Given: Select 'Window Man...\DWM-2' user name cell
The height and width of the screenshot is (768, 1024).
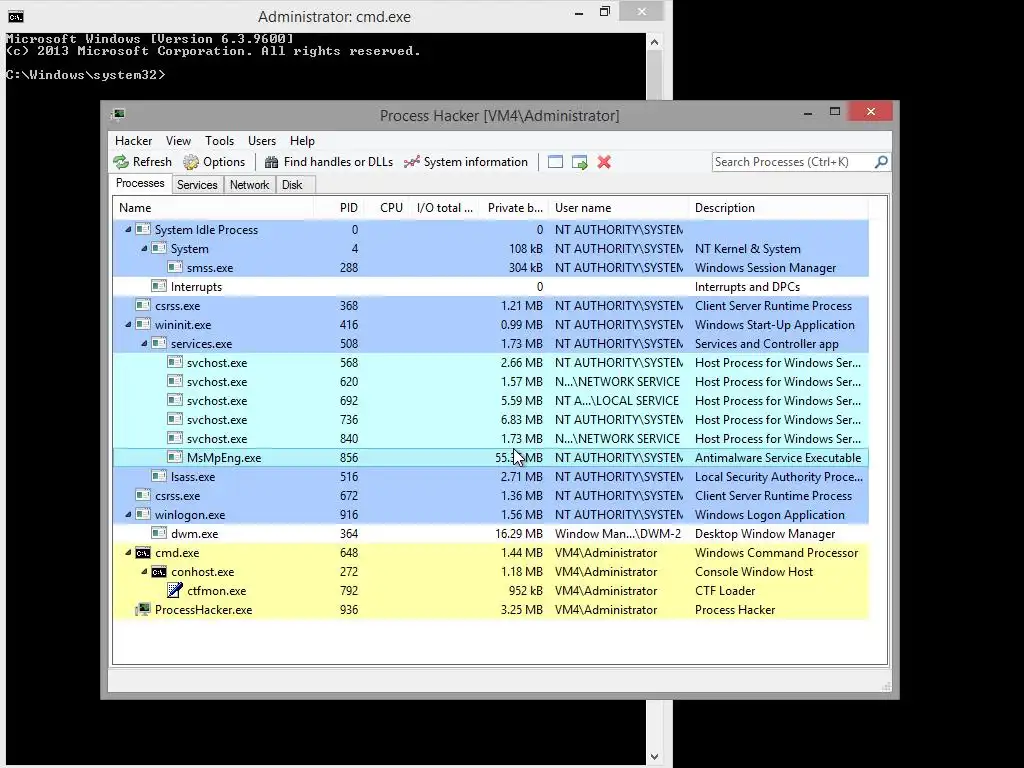Looking at the screenshot, I should pos(618,534).
